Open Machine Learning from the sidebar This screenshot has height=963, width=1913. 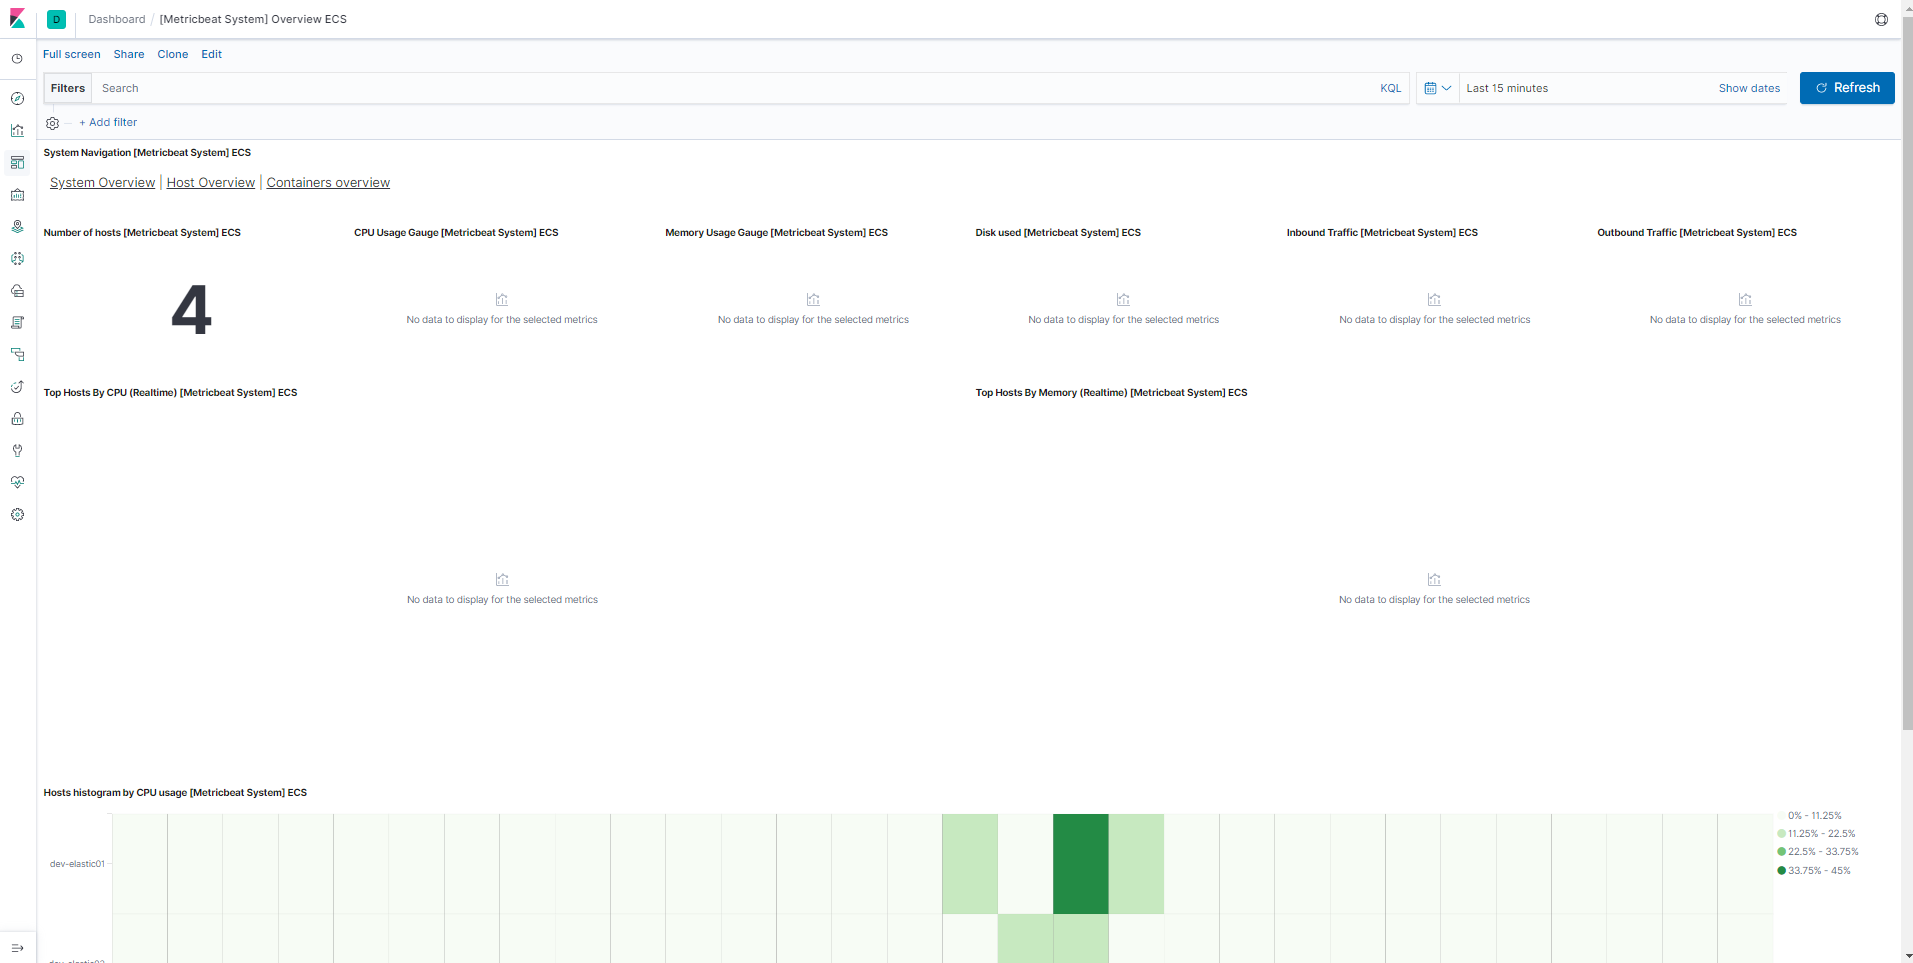(x=17, y=259)
